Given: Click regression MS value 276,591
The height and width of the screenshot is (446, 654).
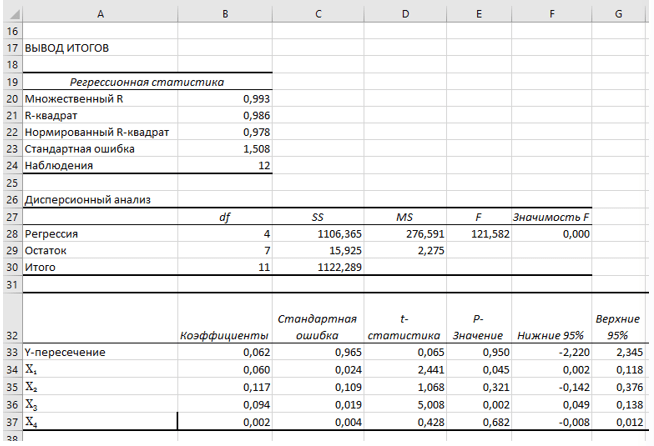Looking at the screenshot, I should pos(405,234).
